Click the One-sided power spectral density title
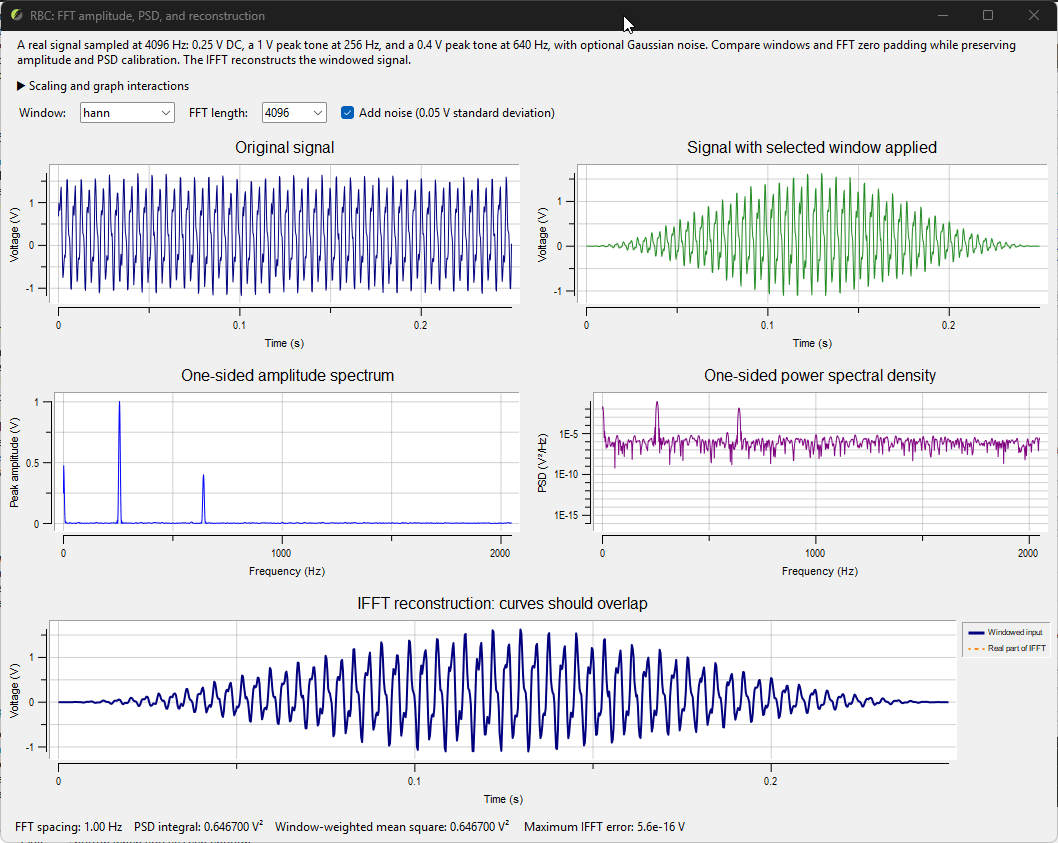The image size is (1058, 843). pos(820,375)
